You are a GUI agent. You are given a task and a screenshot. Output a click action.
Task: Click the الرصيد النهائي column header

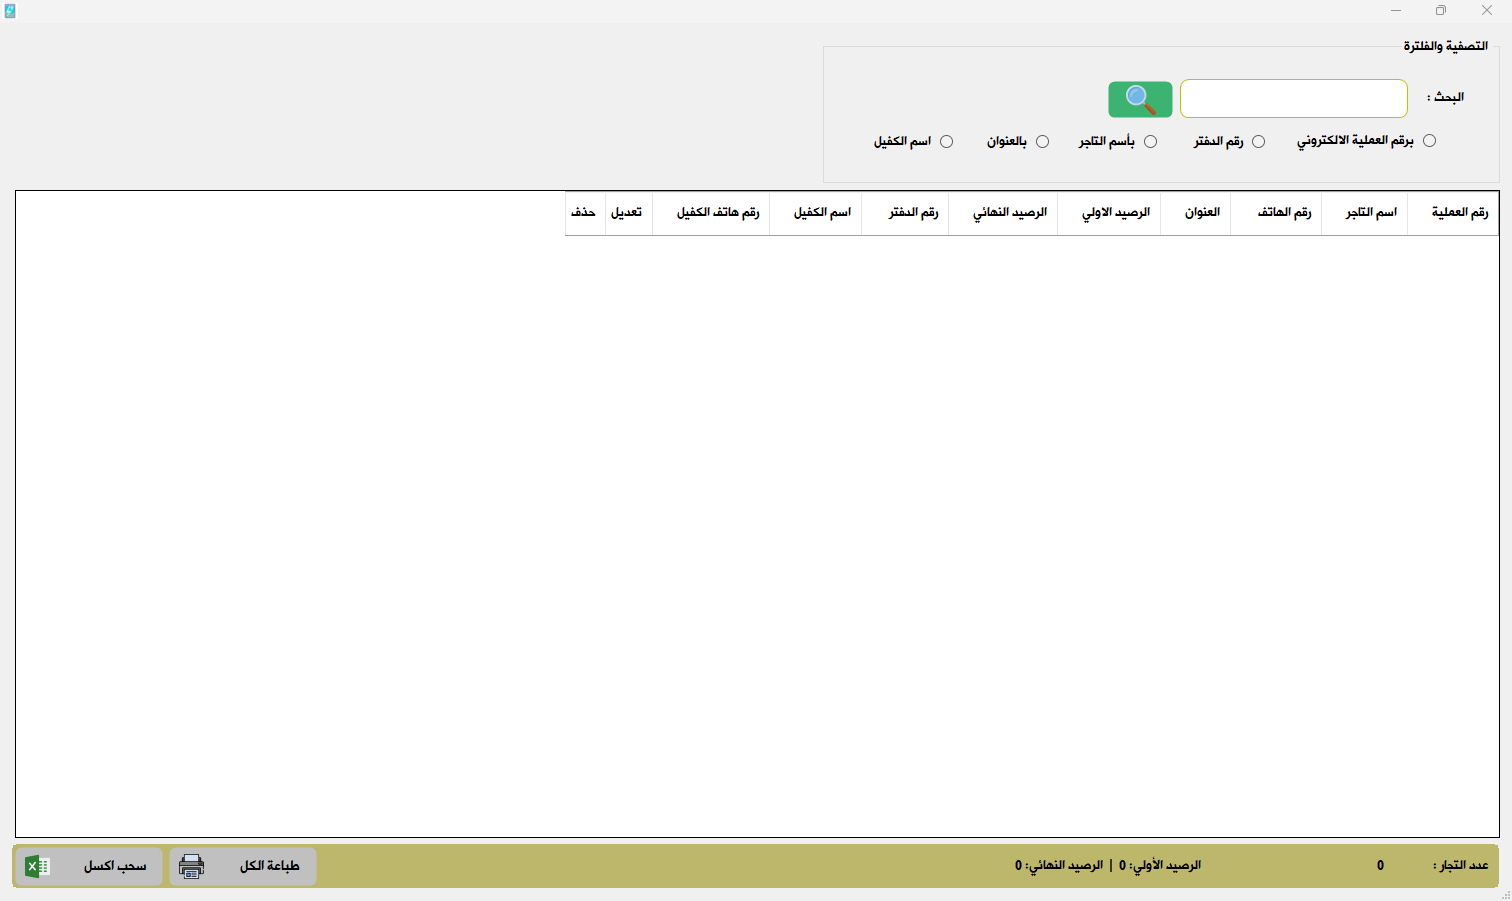1003,213
